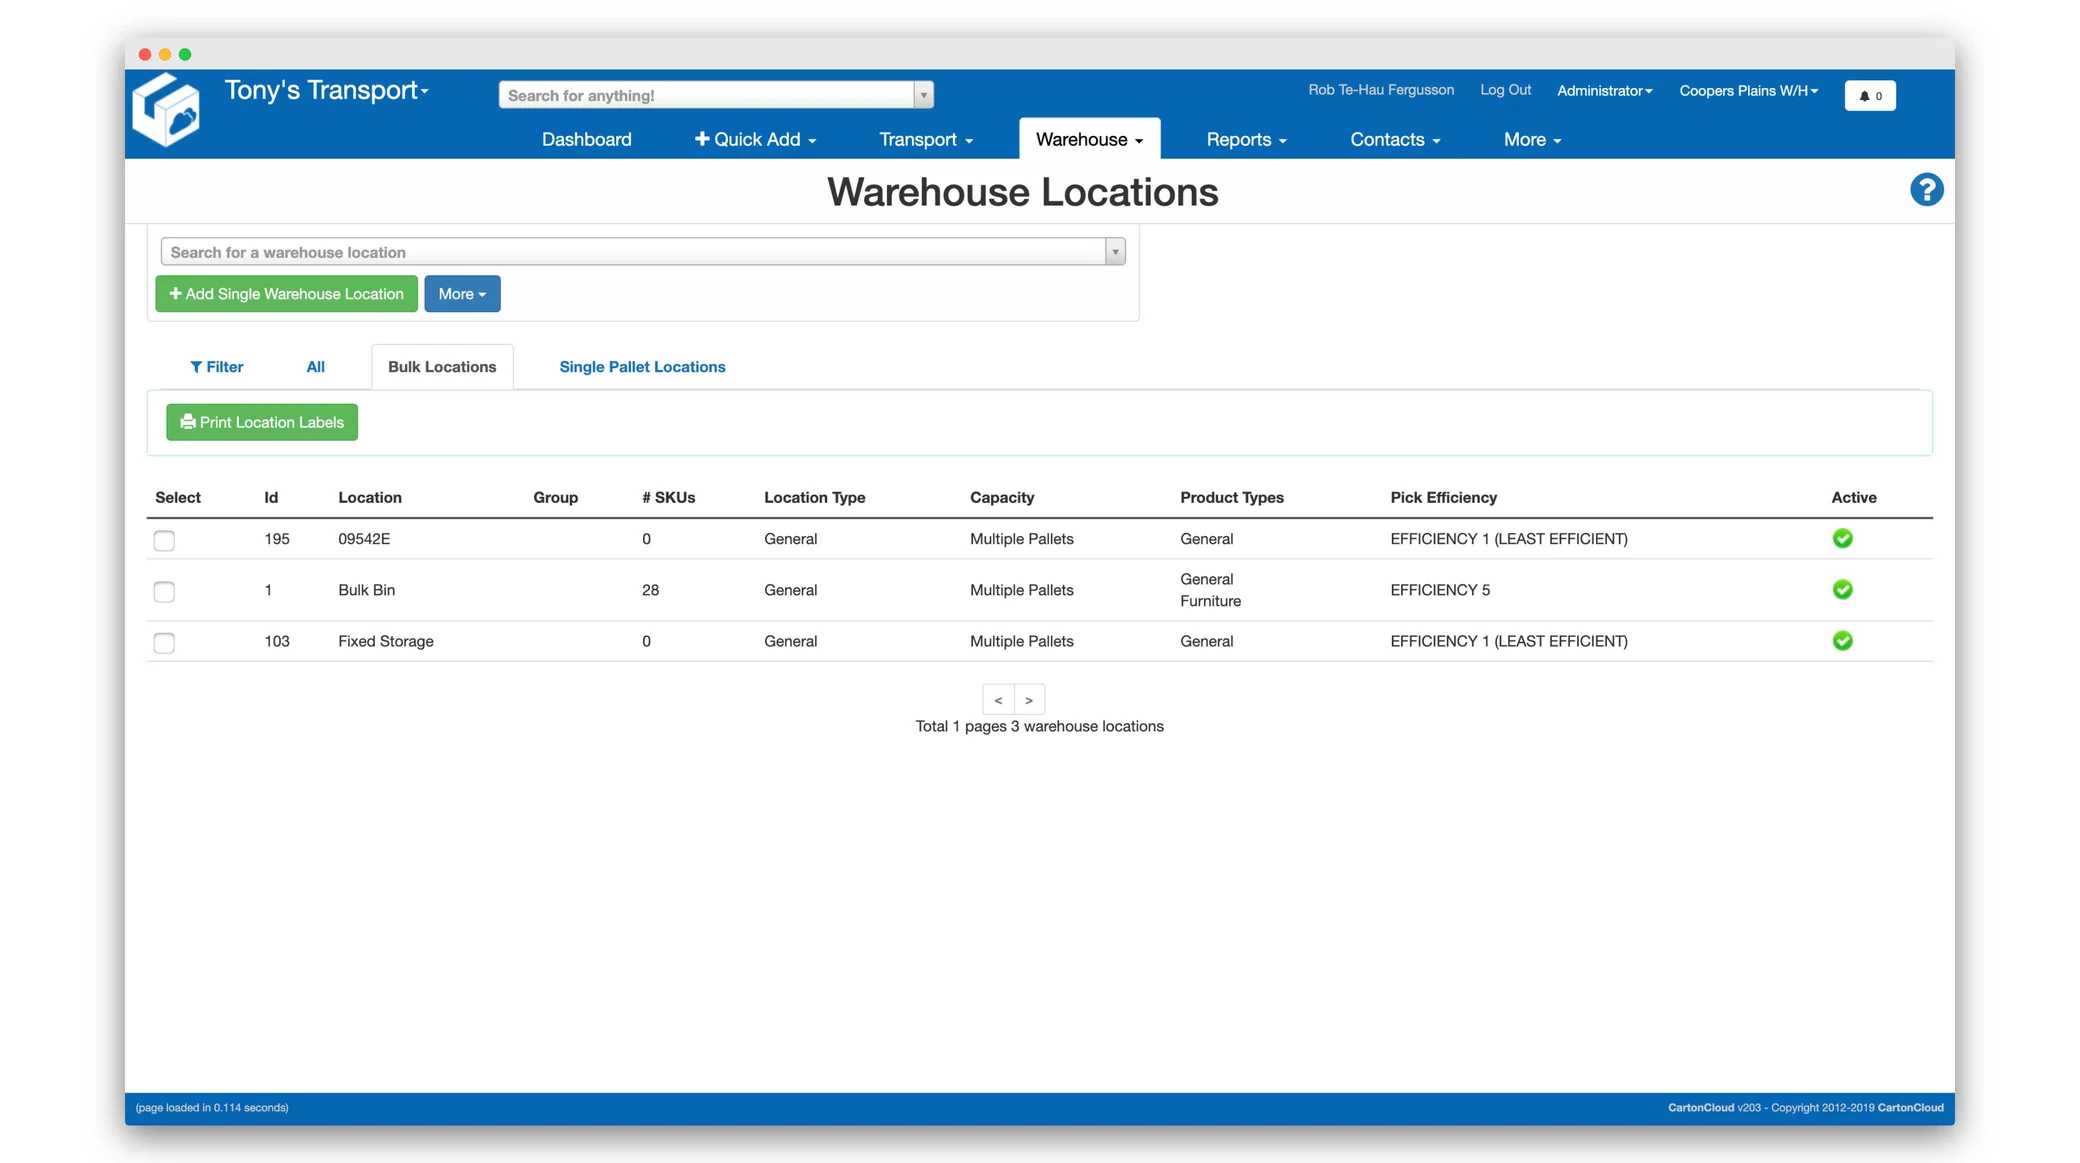Open the blue help question mark icon
The width and height of the screenshot is (2080, 1163).
[x=1926, y=190]
